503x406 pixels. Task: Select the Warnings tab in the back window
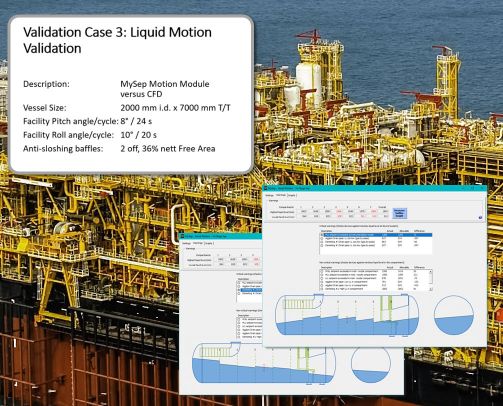198,243
